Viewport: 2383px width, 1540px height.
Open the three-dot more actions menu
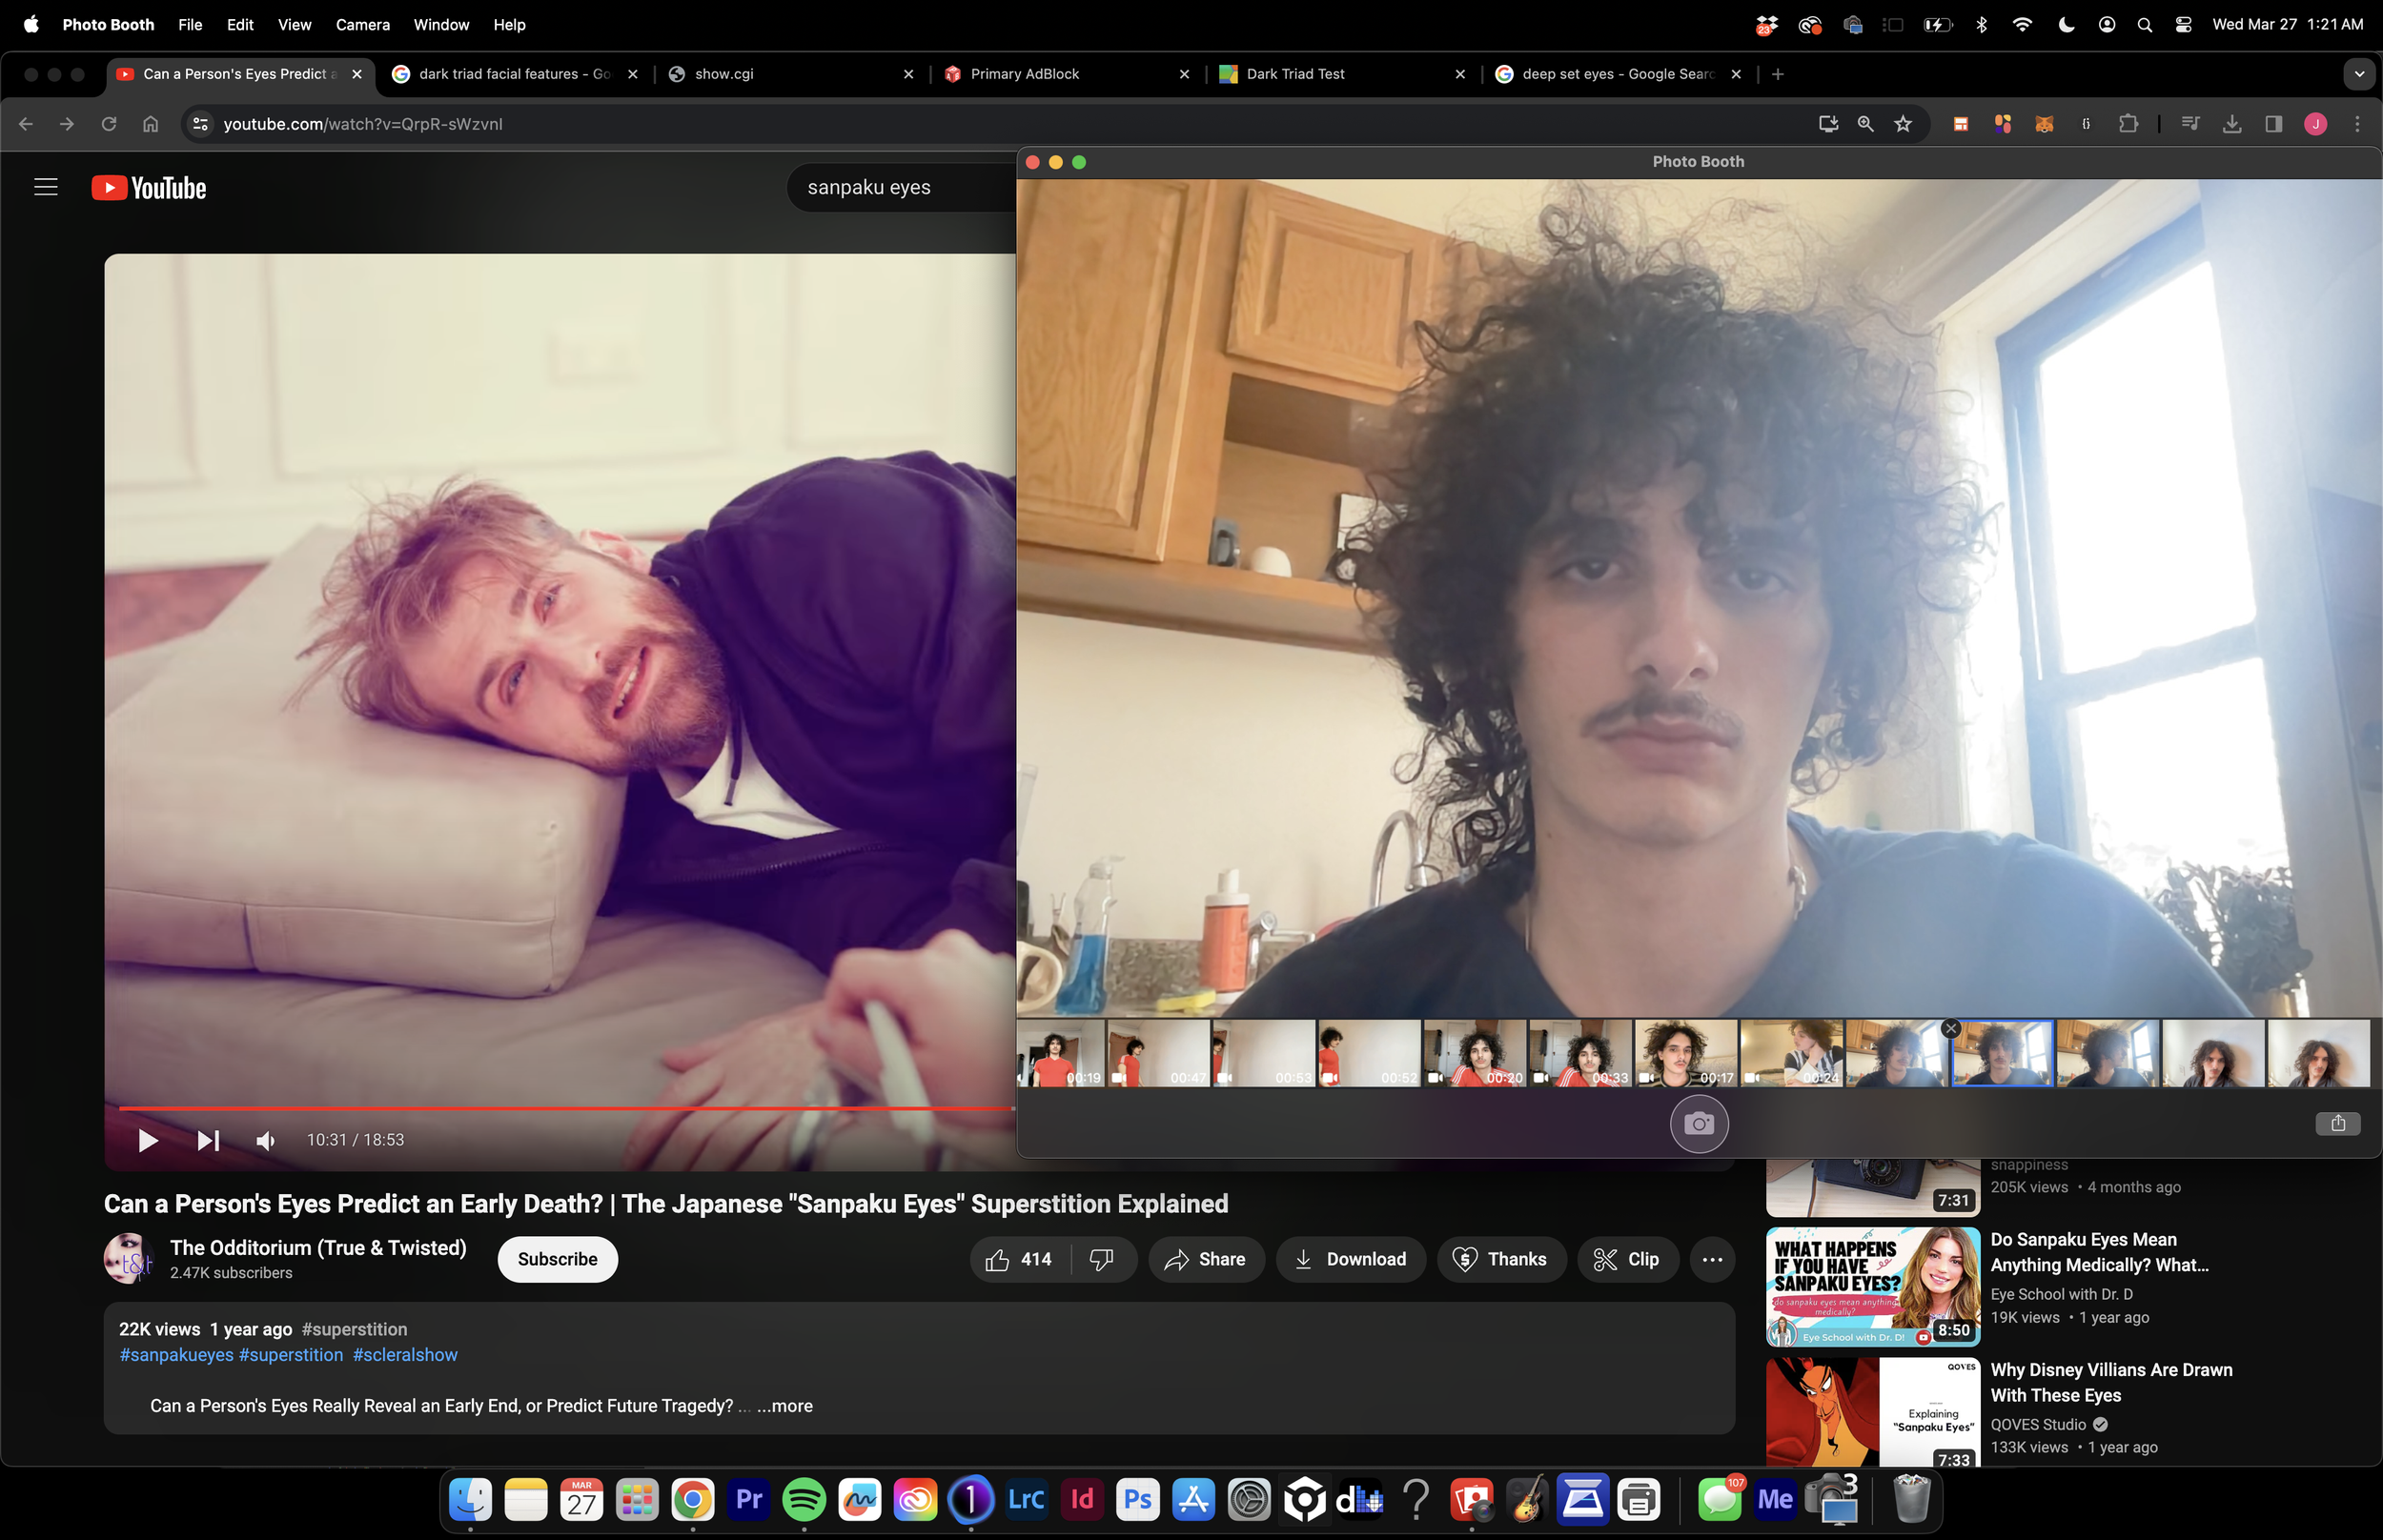point(1712,1260)
